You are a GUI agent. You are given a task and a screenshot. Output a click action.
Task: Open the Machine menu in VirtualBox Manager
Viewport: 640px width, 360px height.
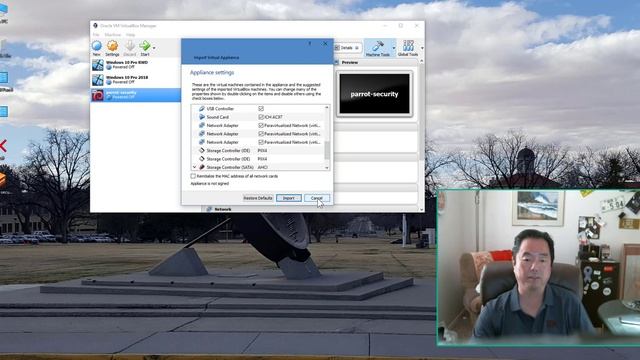[x=113, y=35]
